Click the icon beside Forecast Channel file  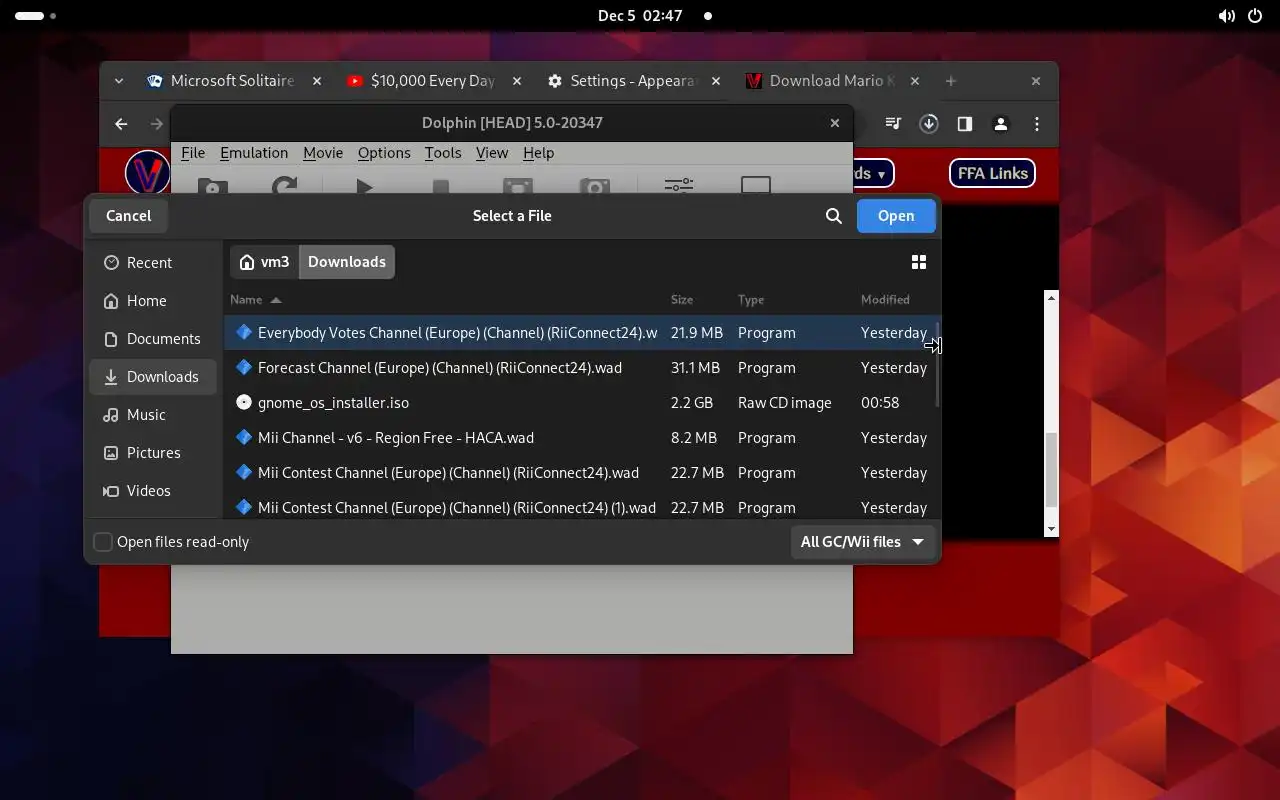(243, 367)
